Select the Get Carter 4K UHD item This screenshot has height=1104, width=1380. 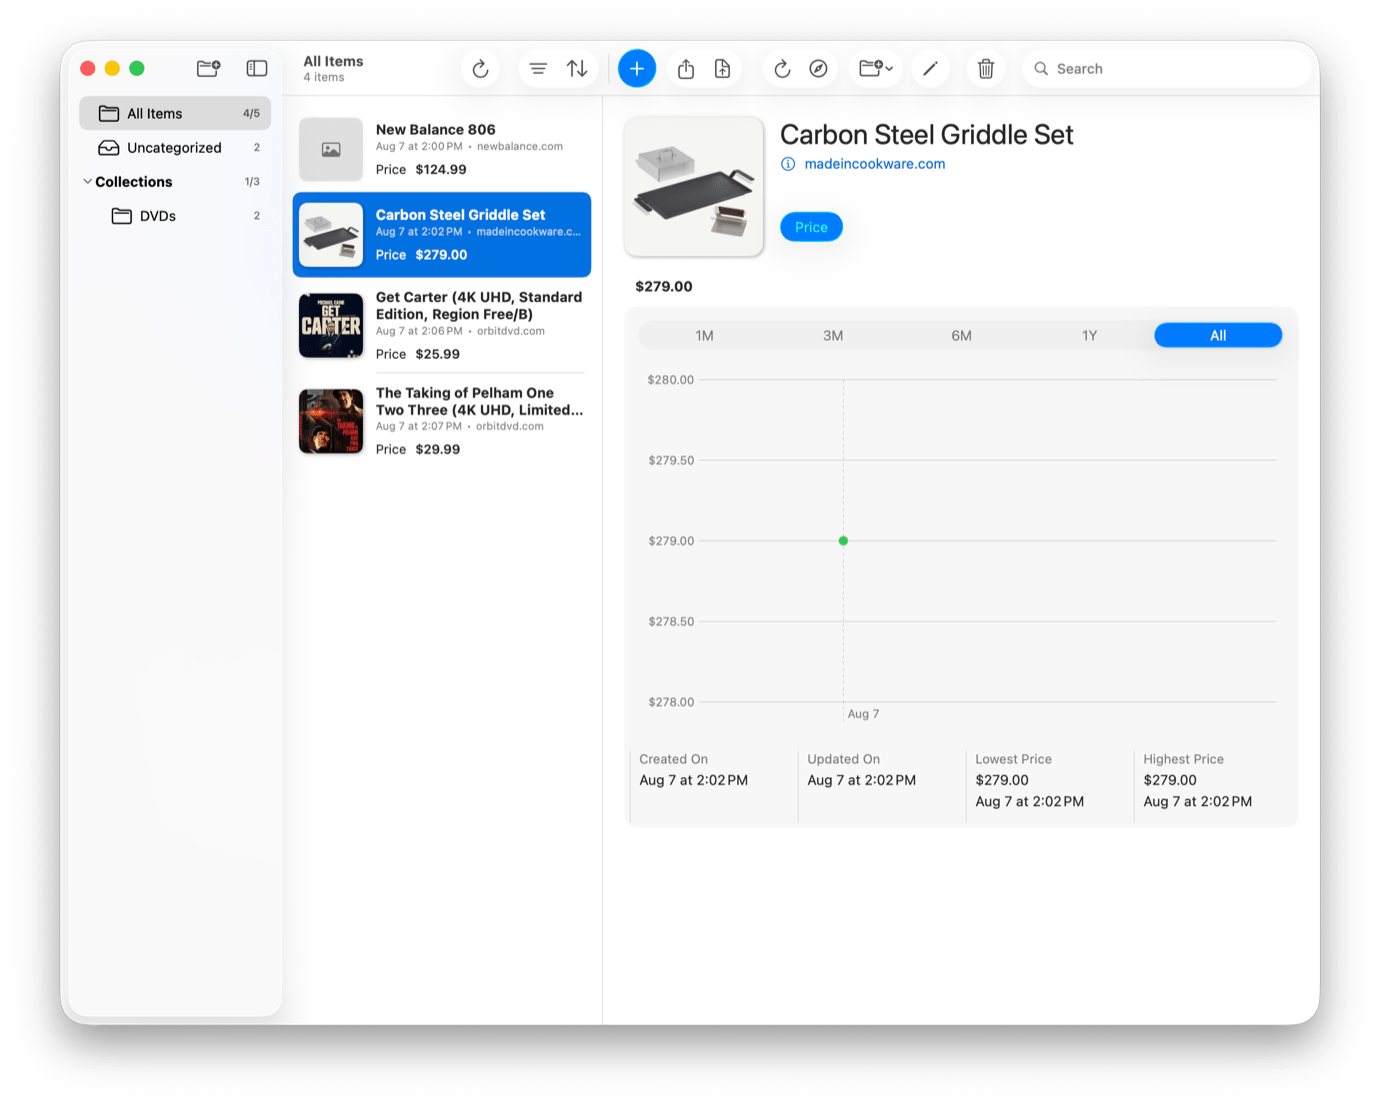click(x=442, y=325)
